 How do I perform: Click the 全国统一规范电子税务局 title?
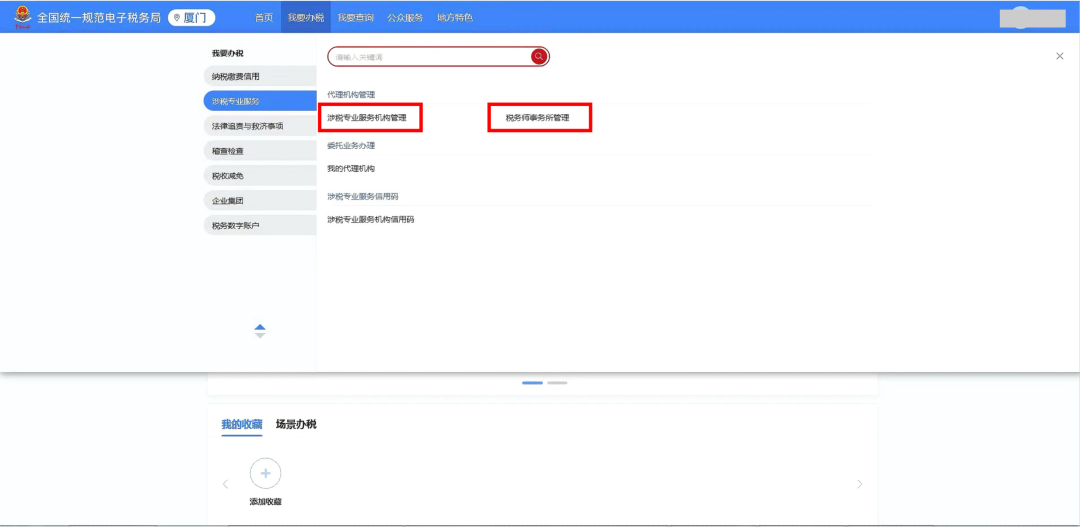(x=101, y=18)
